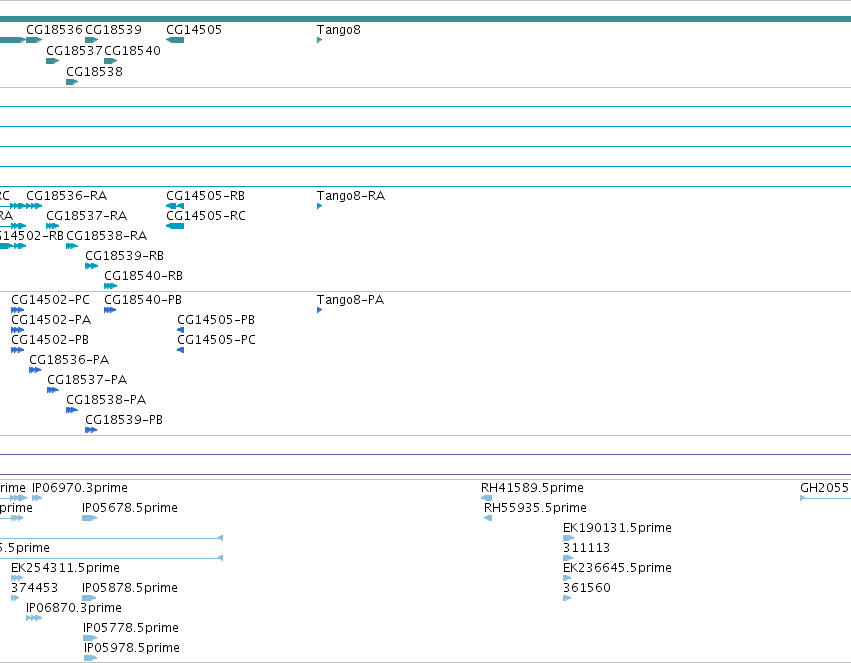Select transcript label CG18538-RA
Screen dimensions: 851x663
pos(107,236)
